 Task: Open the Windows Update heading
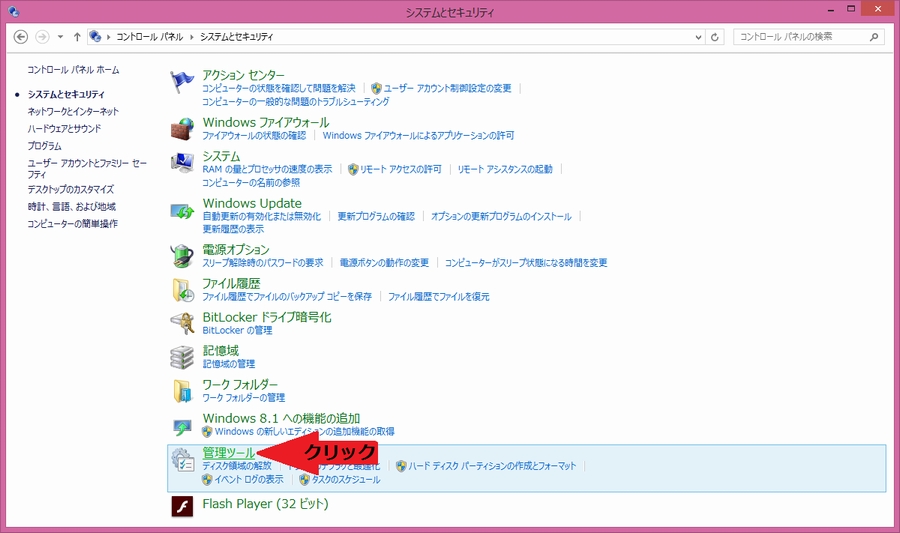click(x=252, y=203)
